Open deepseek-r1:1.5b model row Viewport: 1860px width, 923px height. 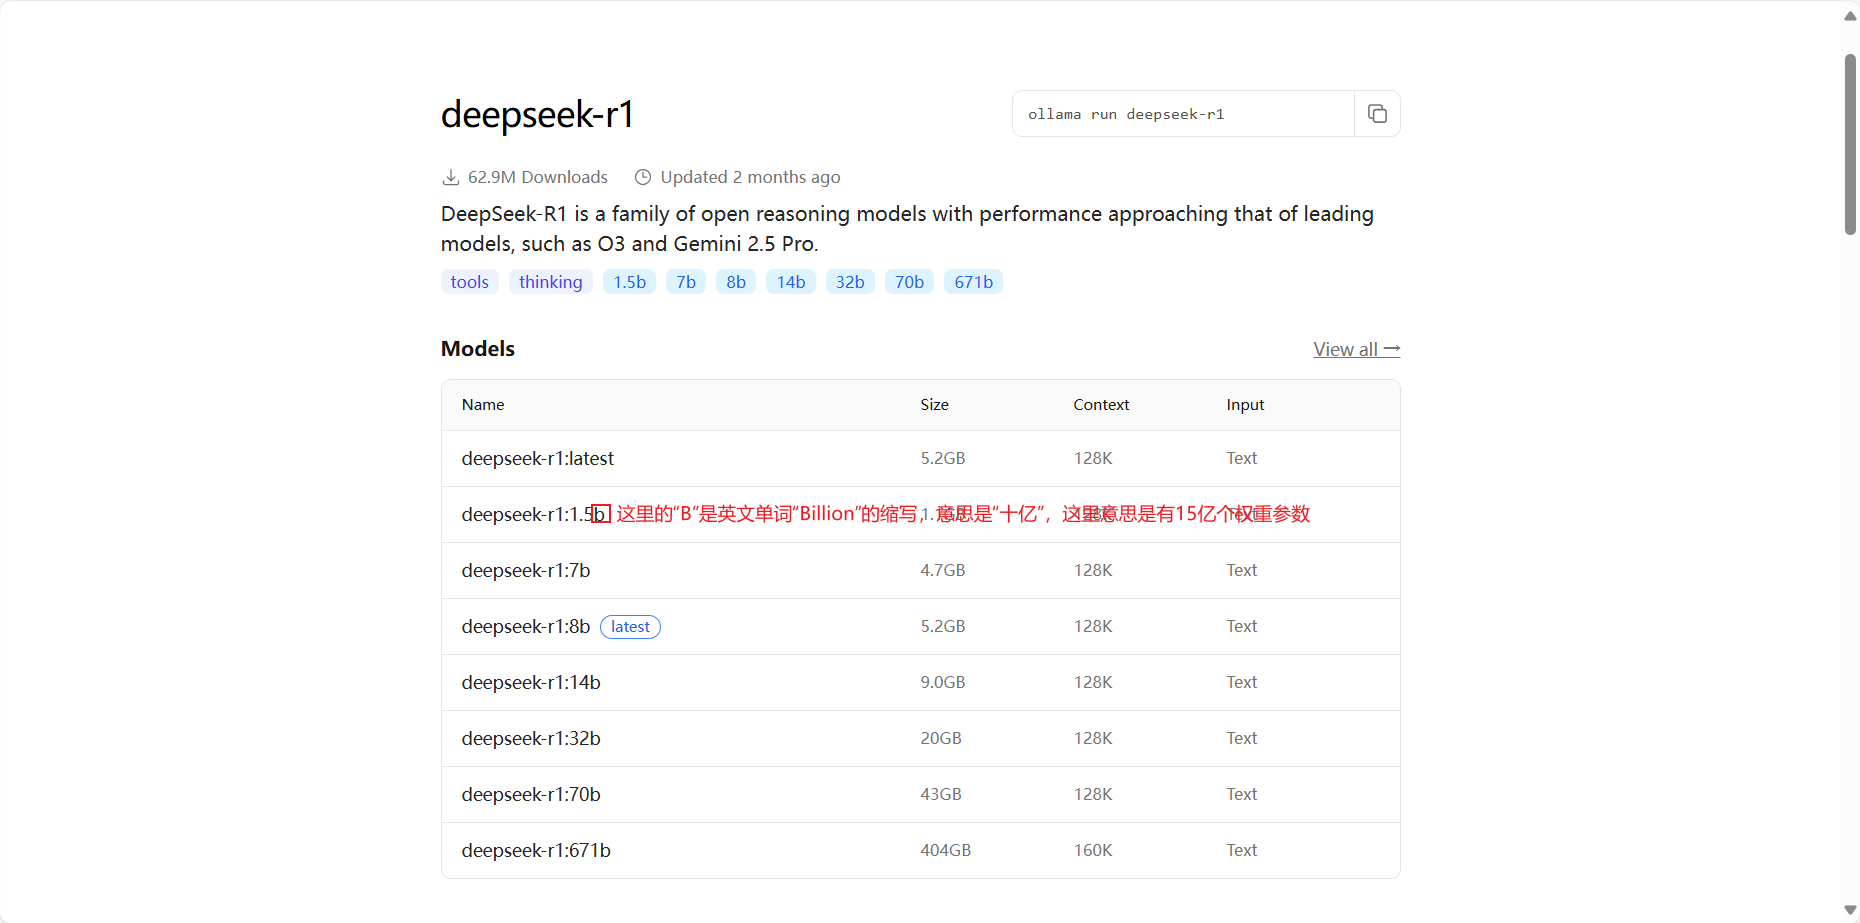point(921,514)
